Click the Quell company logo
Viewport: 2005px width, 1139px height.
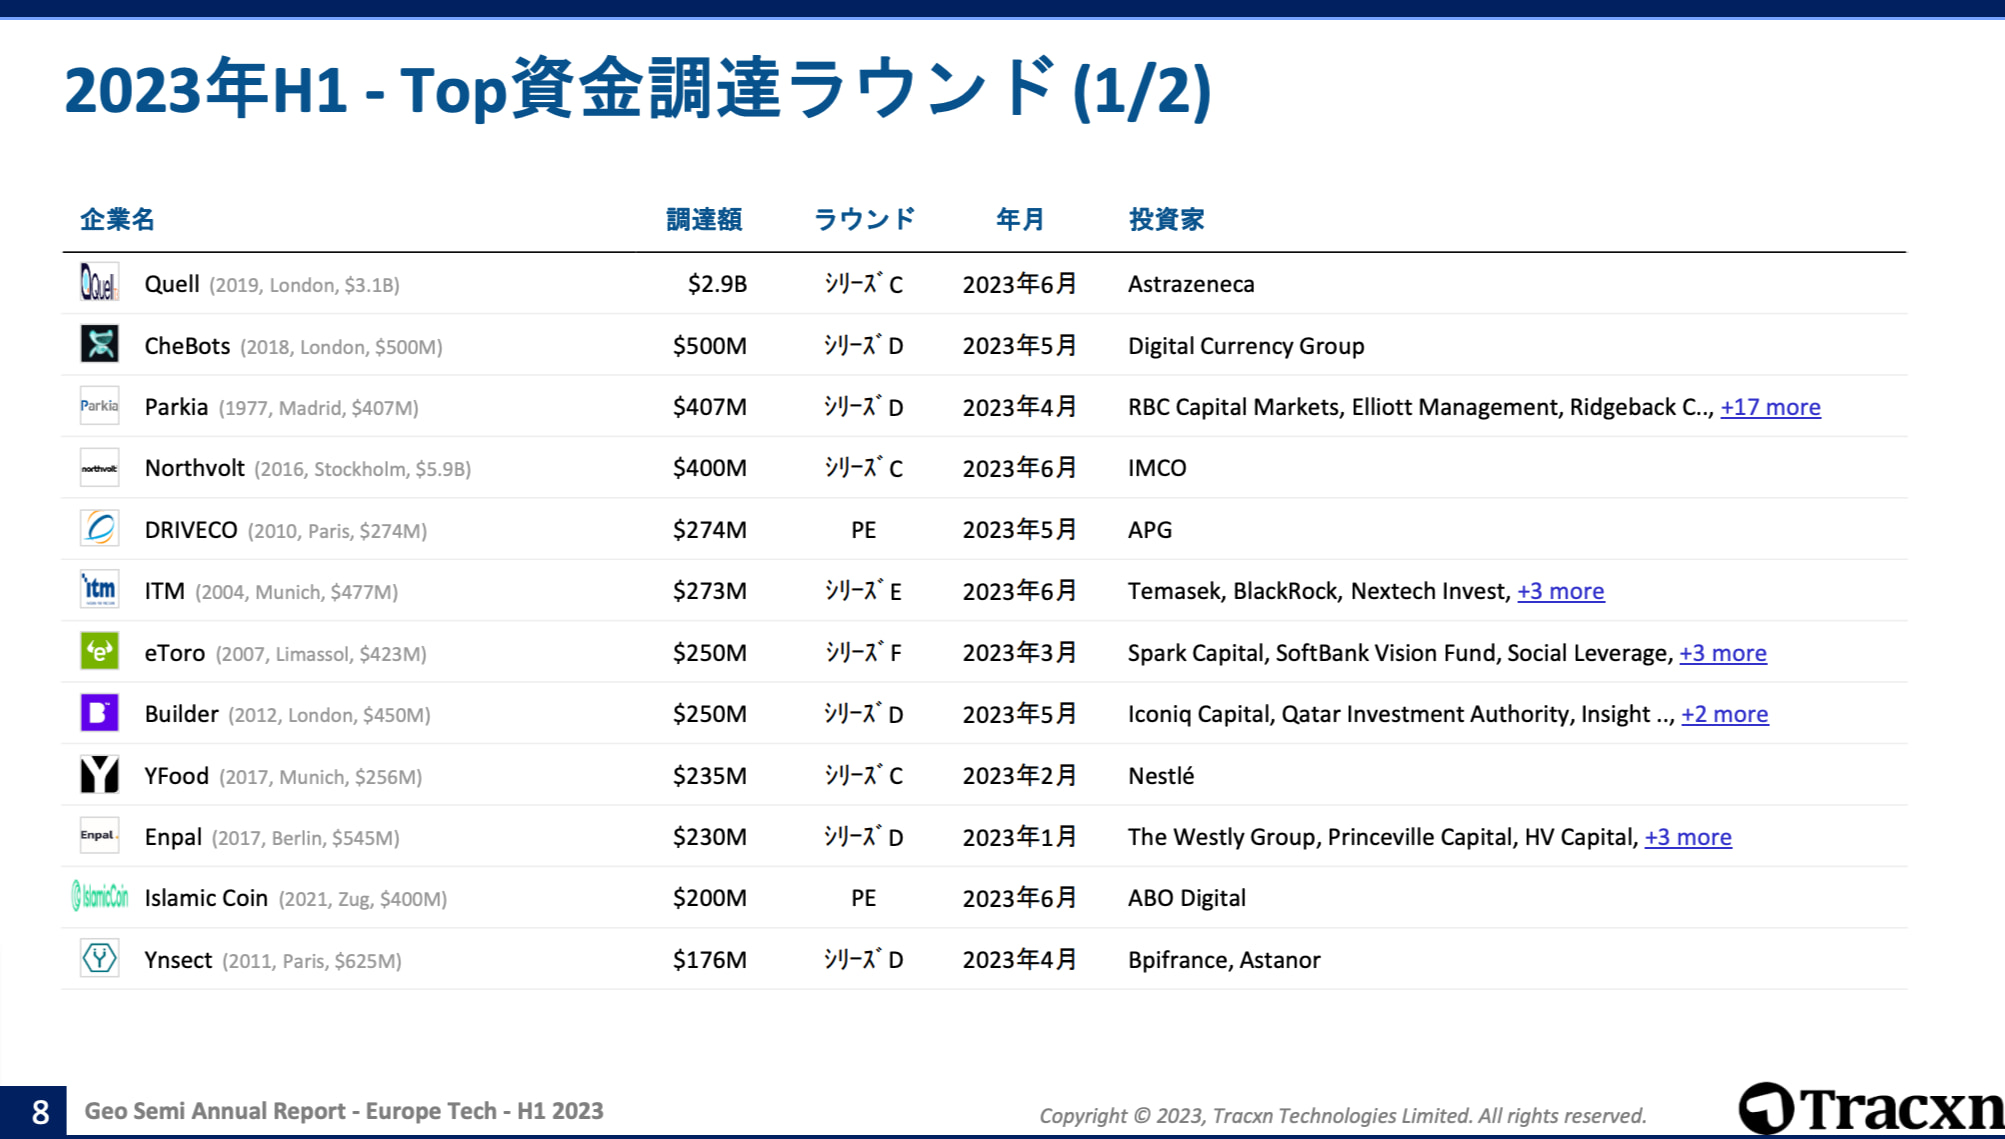click(x=99, y=283)
